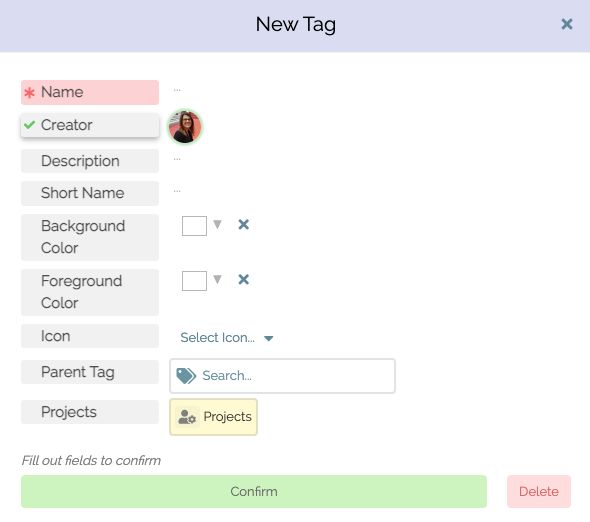The height and width of the screenshot is (522, 590).
Task: Open the Background Color dropdown arrow
Action: click(x=217, y=224)
